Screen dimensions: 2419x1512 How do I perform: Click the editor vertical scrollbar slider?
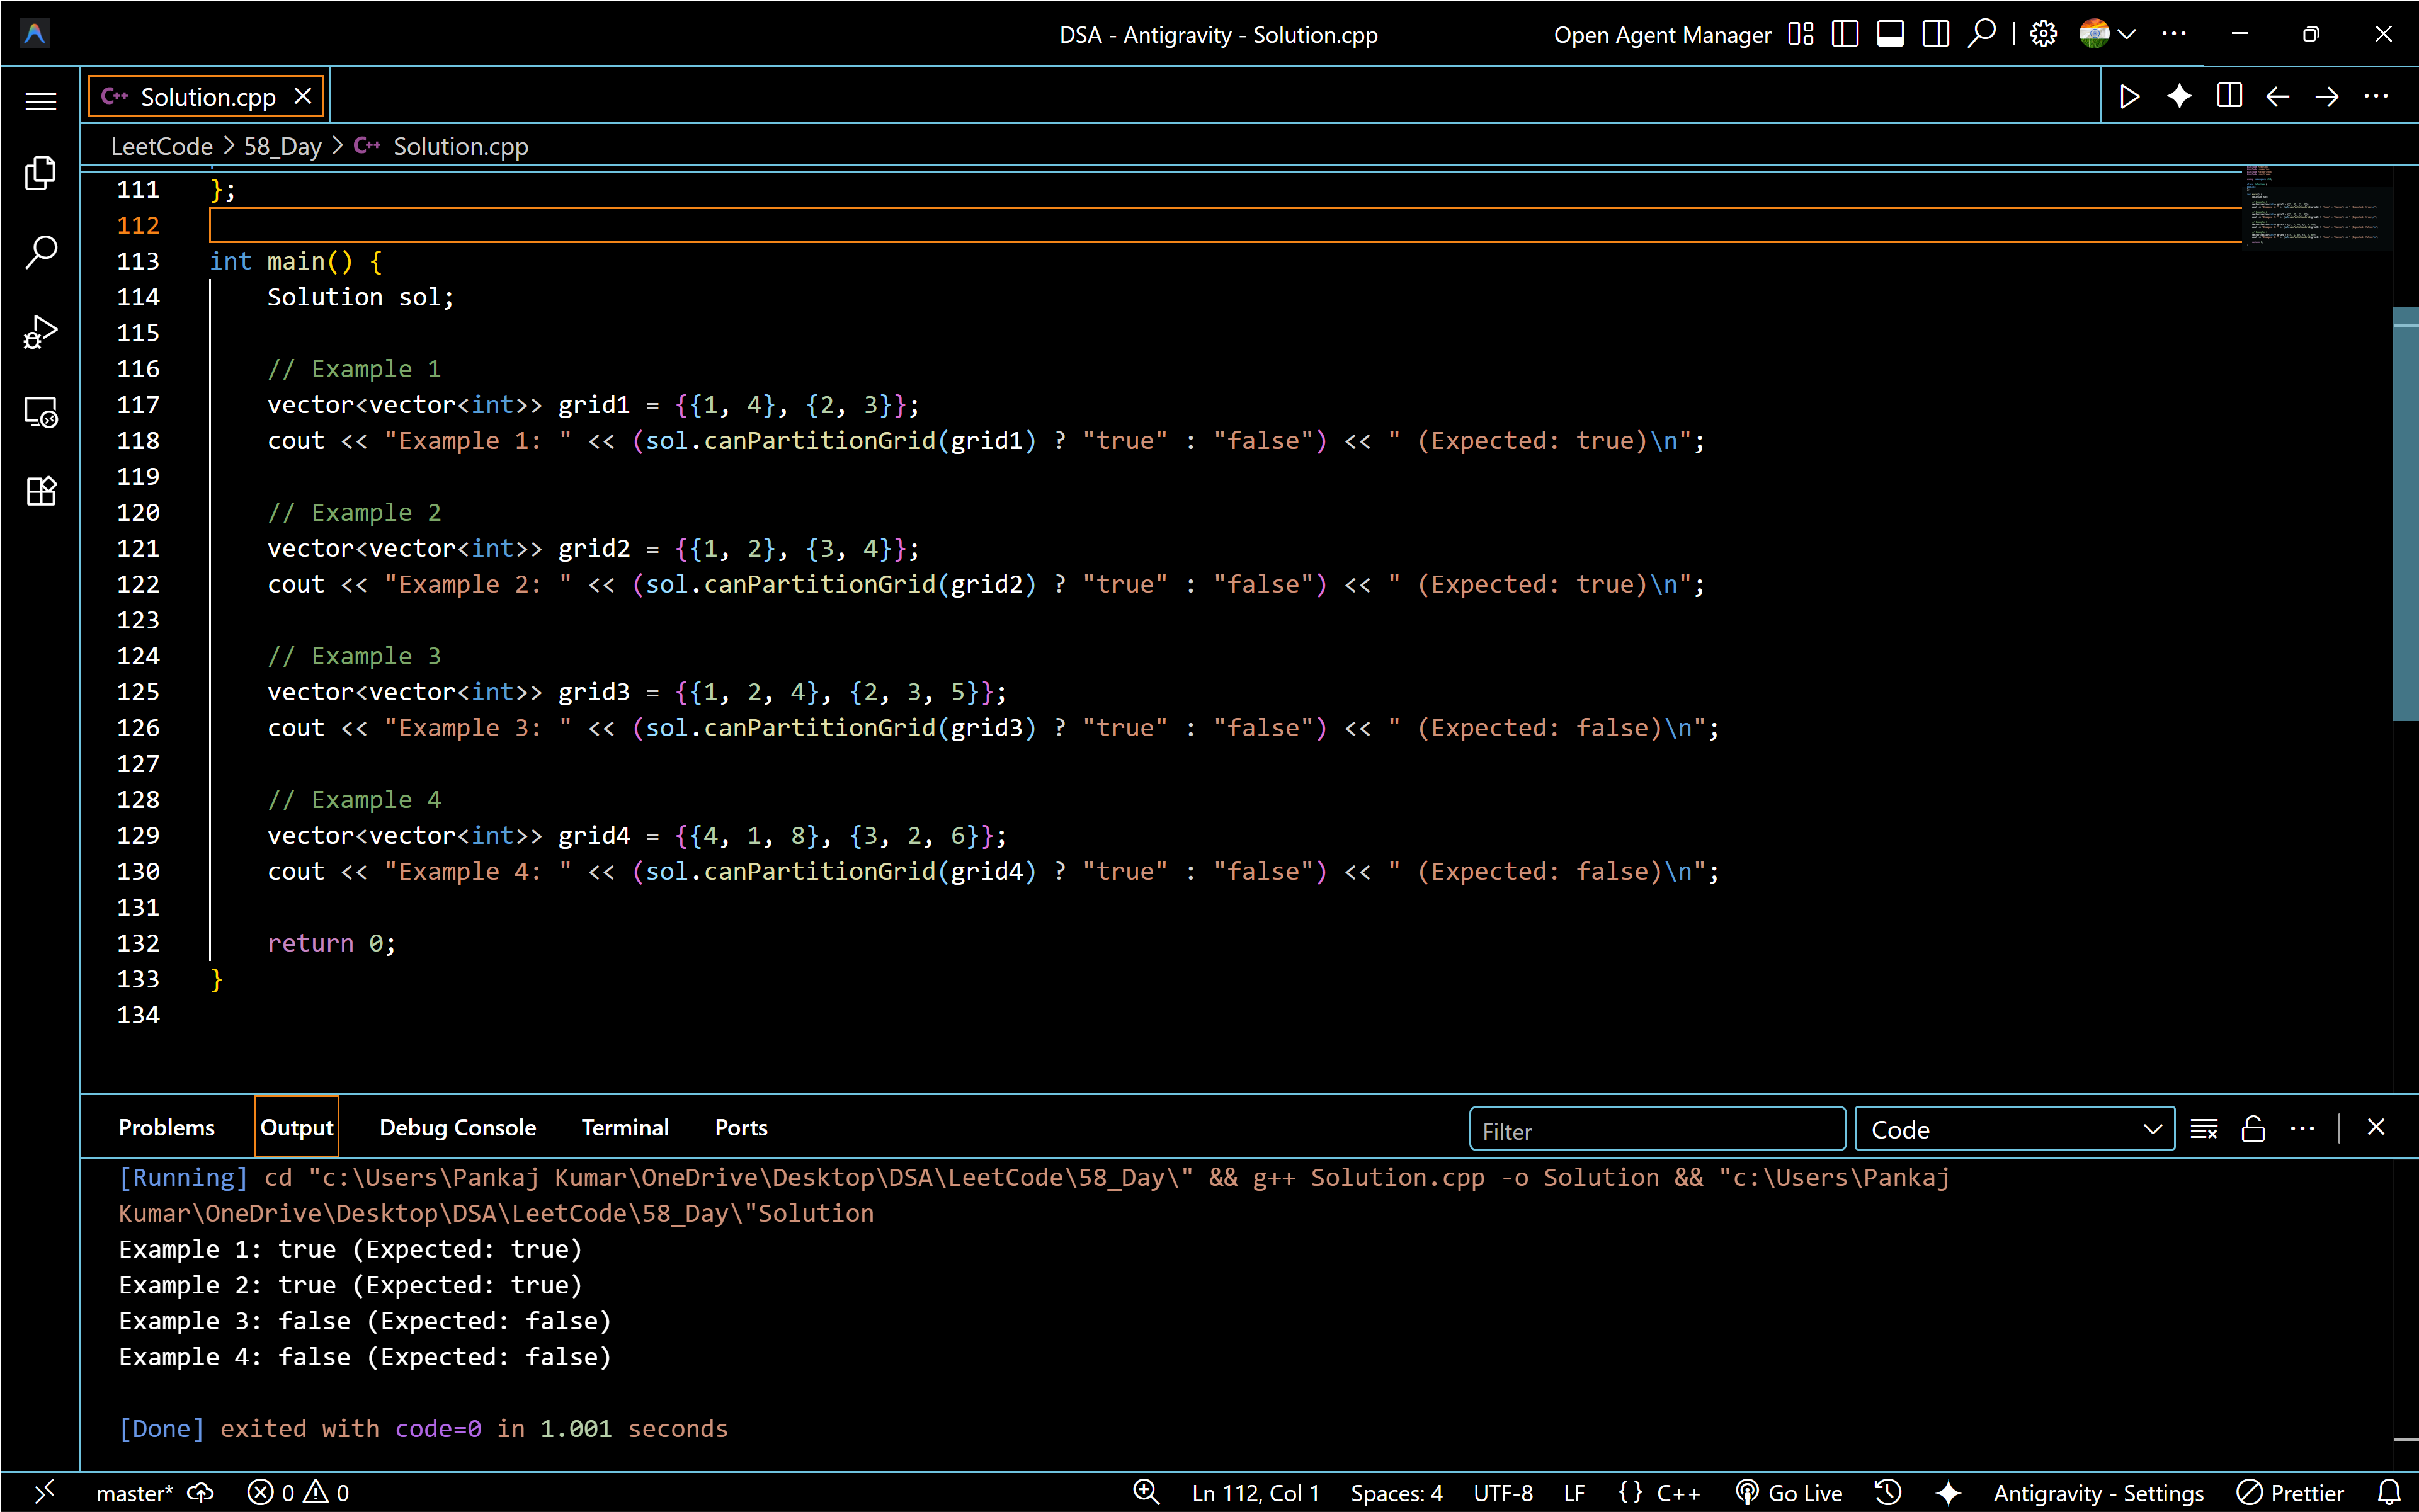[2405, 515]
